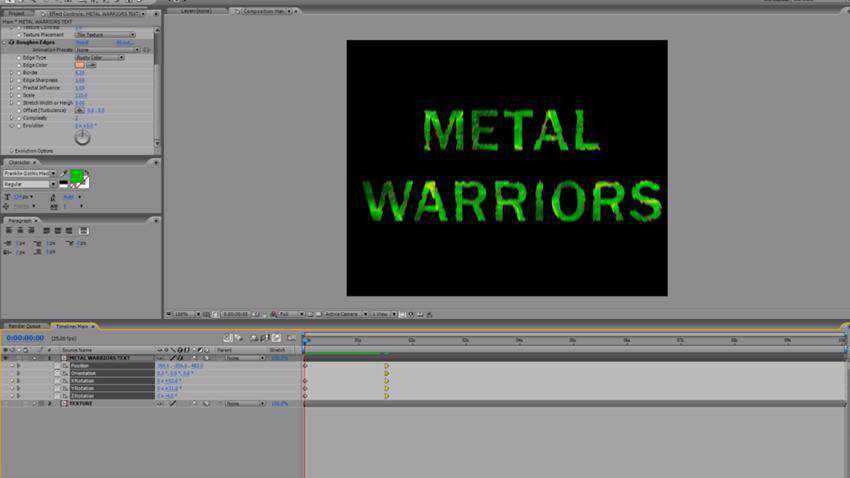Open the Active Camera view dropdown
This screenshot has width=850, height=478.
pyautogui.click(x=345, y=314)
